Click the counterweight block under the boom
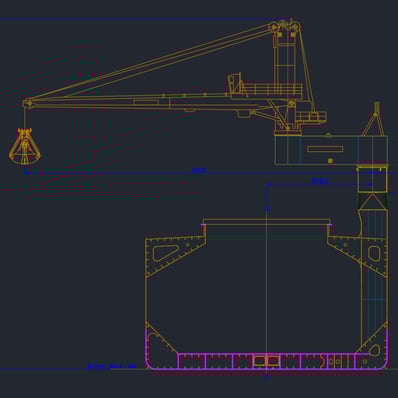The width and height of the screenshot is (398, 398). click(x=244, y=113)
